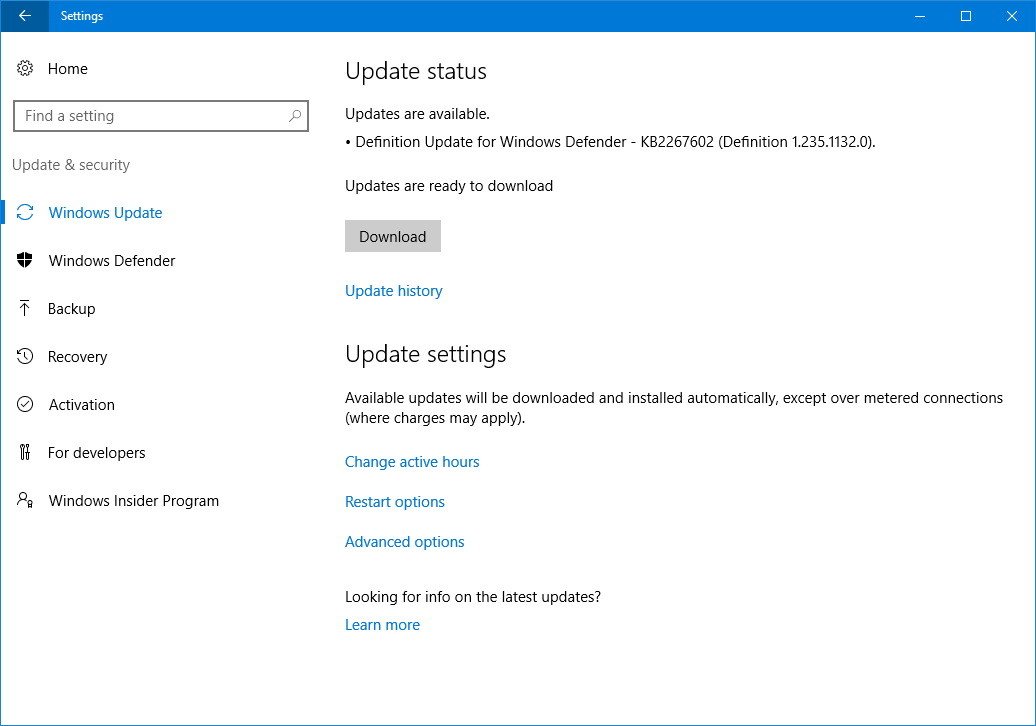
Task: Click Change active hours
Action: 412,461
